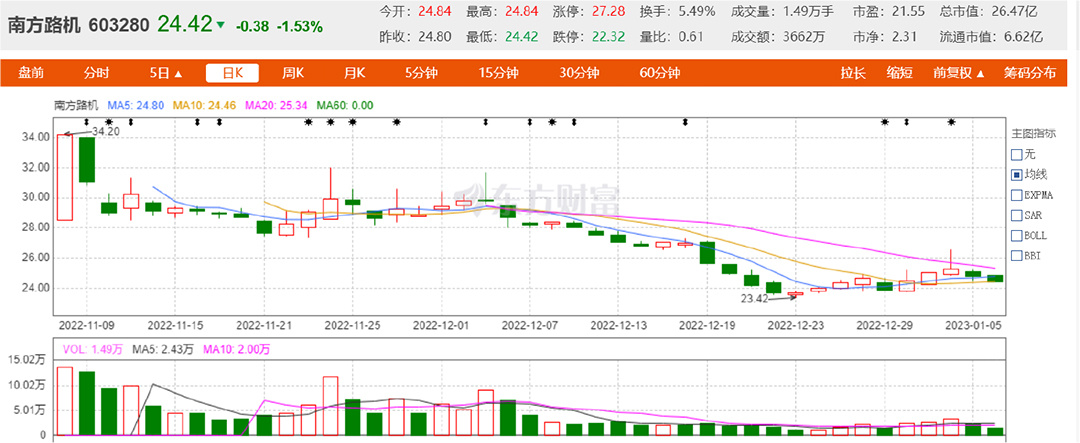Click the 南方路机 stock name header
Screen dimensions: 1080x443
[44, 25]
